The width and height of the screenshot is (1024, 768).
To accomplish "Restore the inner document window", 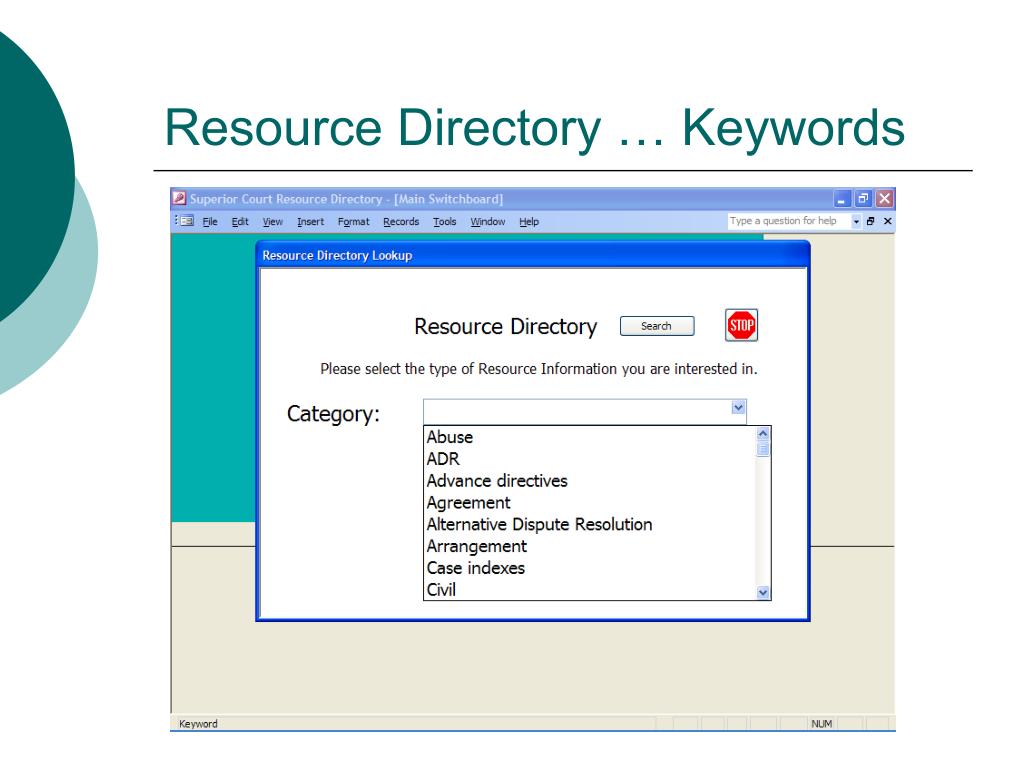I will pos(870,221).
